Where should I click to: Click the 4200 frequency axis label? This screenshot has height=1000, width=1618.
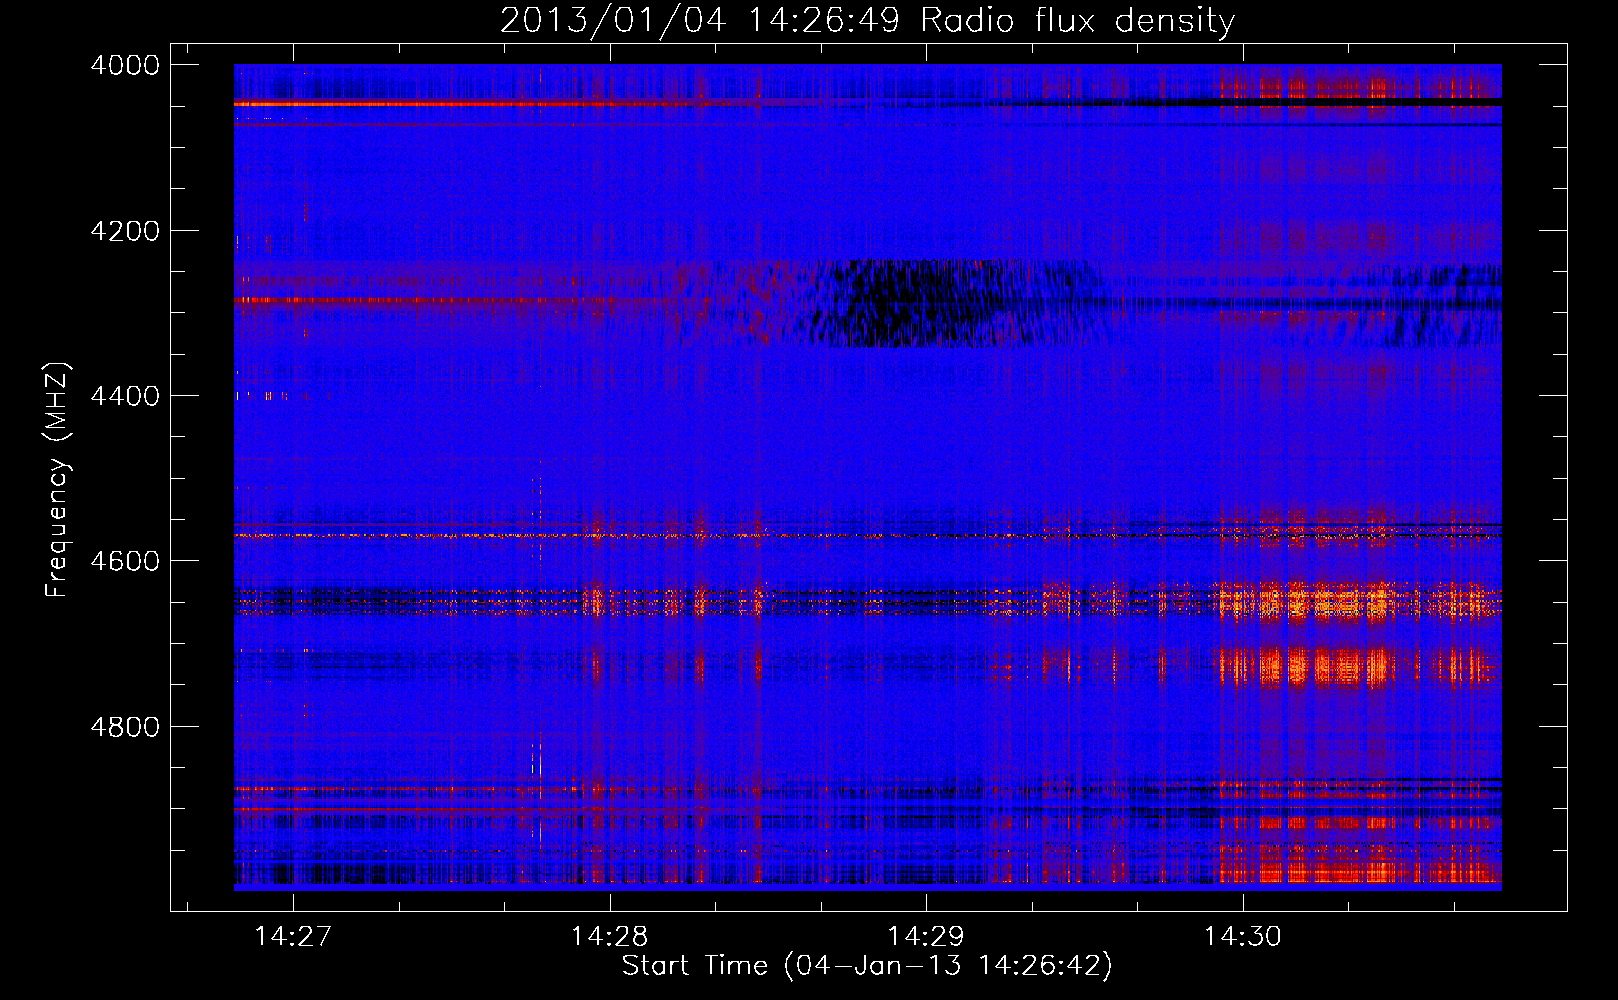[124, 231]
